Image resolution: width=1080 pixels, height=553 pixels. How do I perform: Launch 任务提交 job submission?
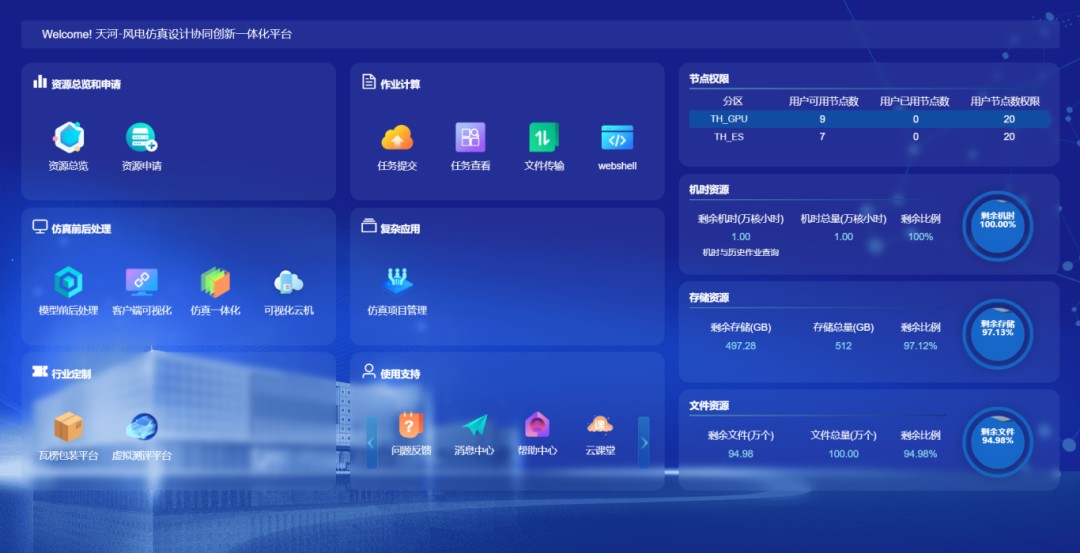[x=397, y=138]
